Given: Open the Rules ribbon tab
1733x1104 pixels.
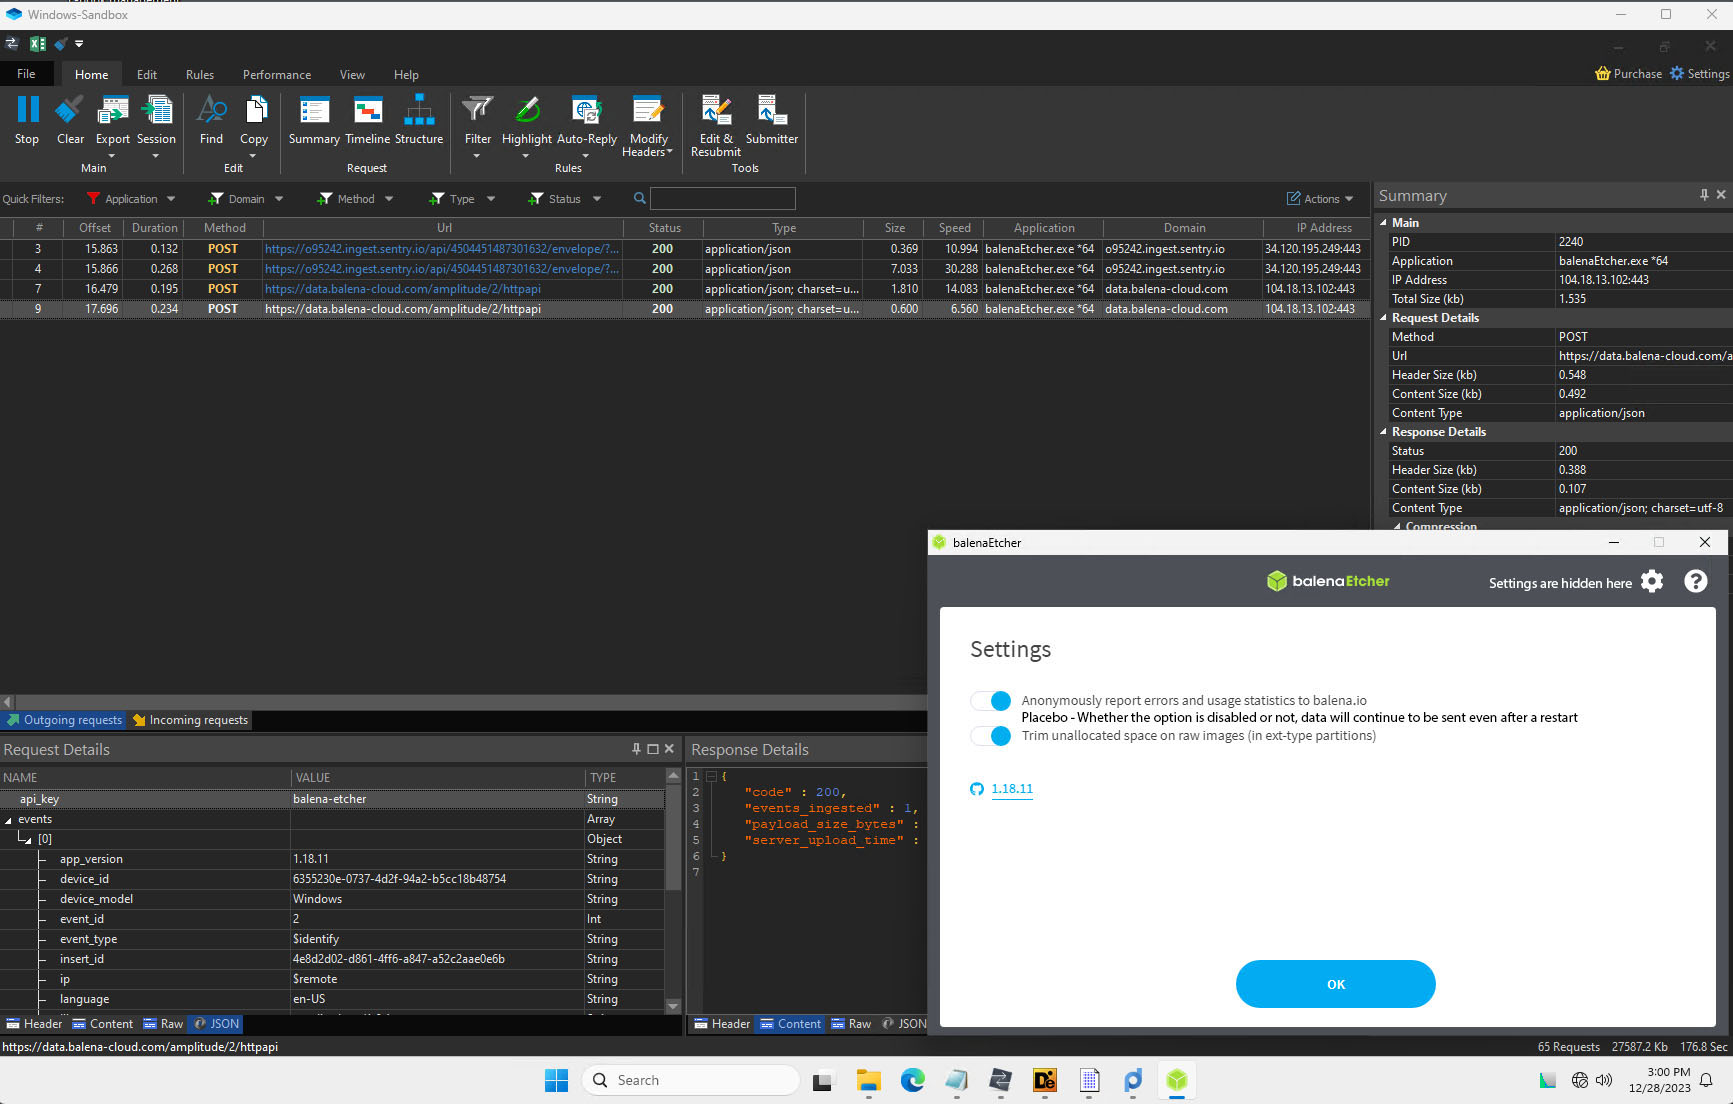Looking at the screenshot, I should (199, 75).
